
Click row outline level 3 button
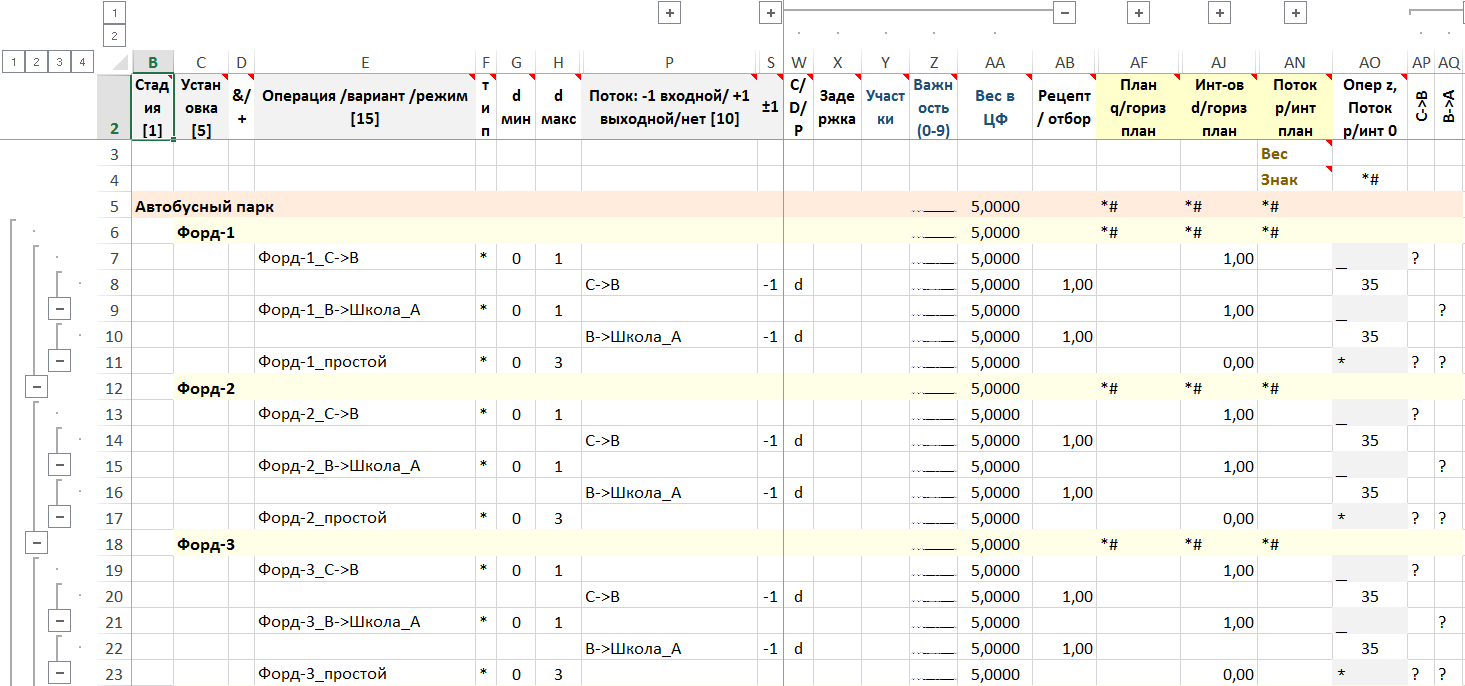coord(60,62)
